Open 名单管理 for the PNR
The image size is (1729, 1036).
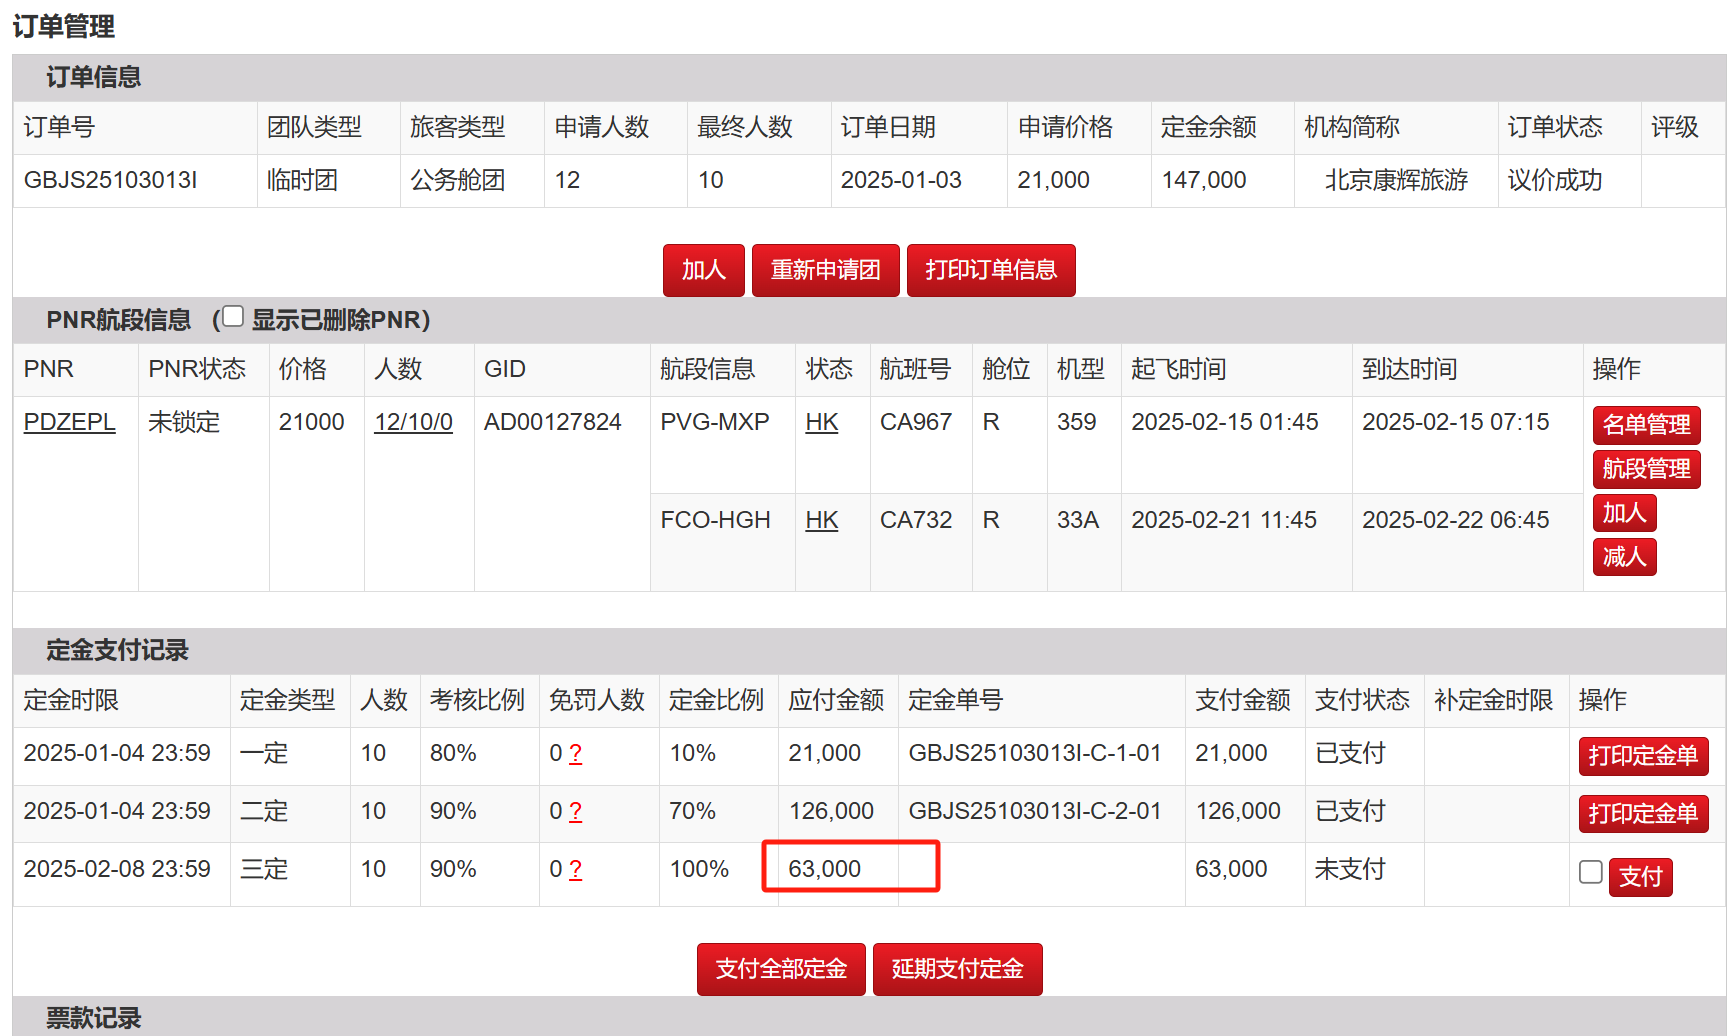[x=1645, y=425]
